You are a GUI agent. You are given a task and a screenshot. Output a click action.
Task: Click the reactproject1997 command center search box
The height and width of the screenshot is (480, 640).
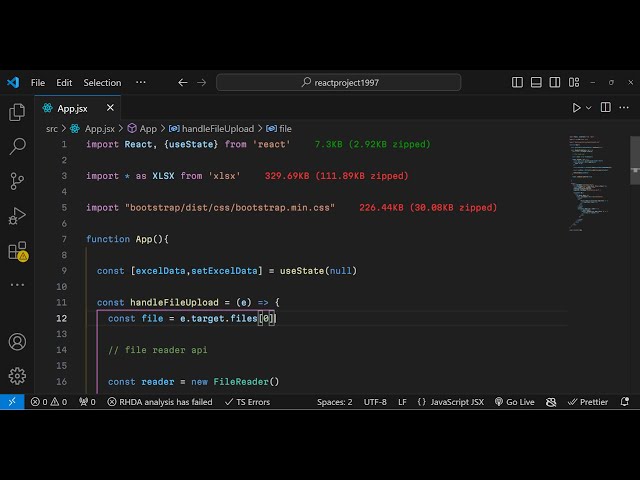(x=340, y=83)
